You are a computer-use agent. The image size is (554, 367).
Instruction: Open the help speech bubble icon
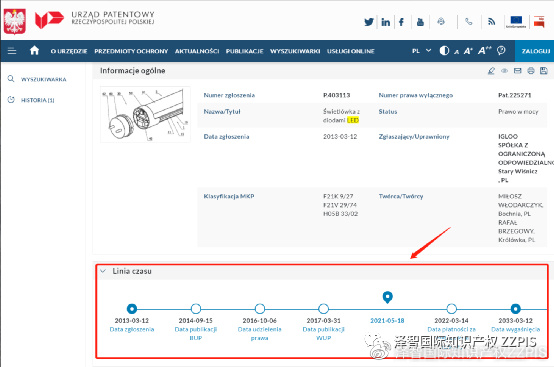click(501, 51)
